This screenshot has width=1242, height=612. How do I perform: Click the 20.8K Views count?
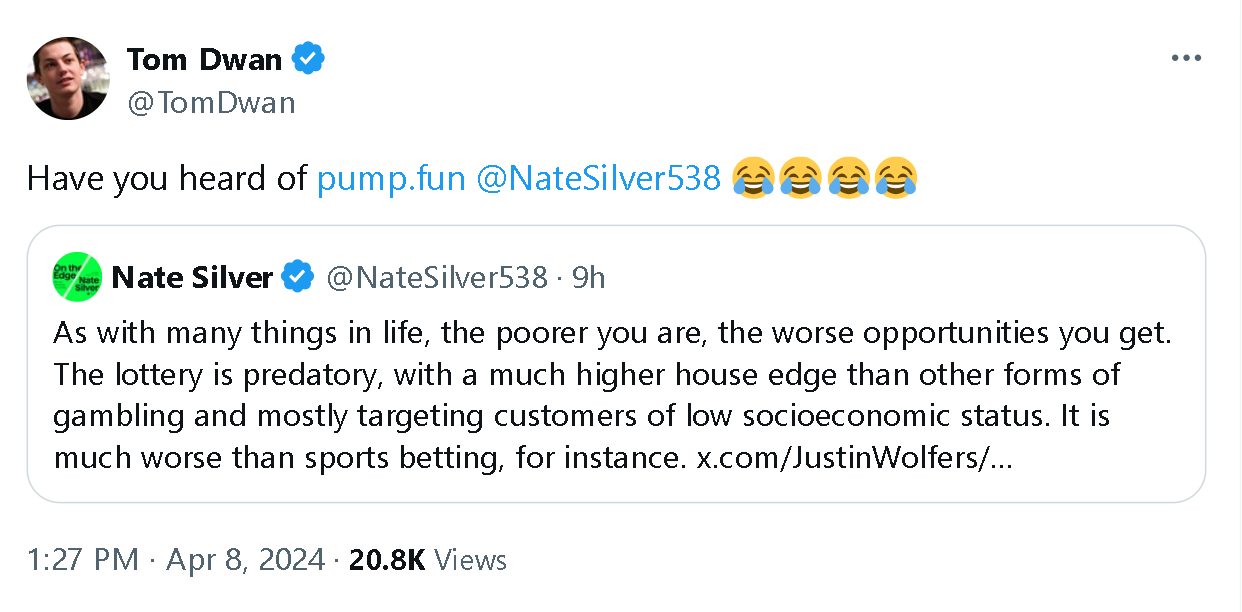pos(427,560)
